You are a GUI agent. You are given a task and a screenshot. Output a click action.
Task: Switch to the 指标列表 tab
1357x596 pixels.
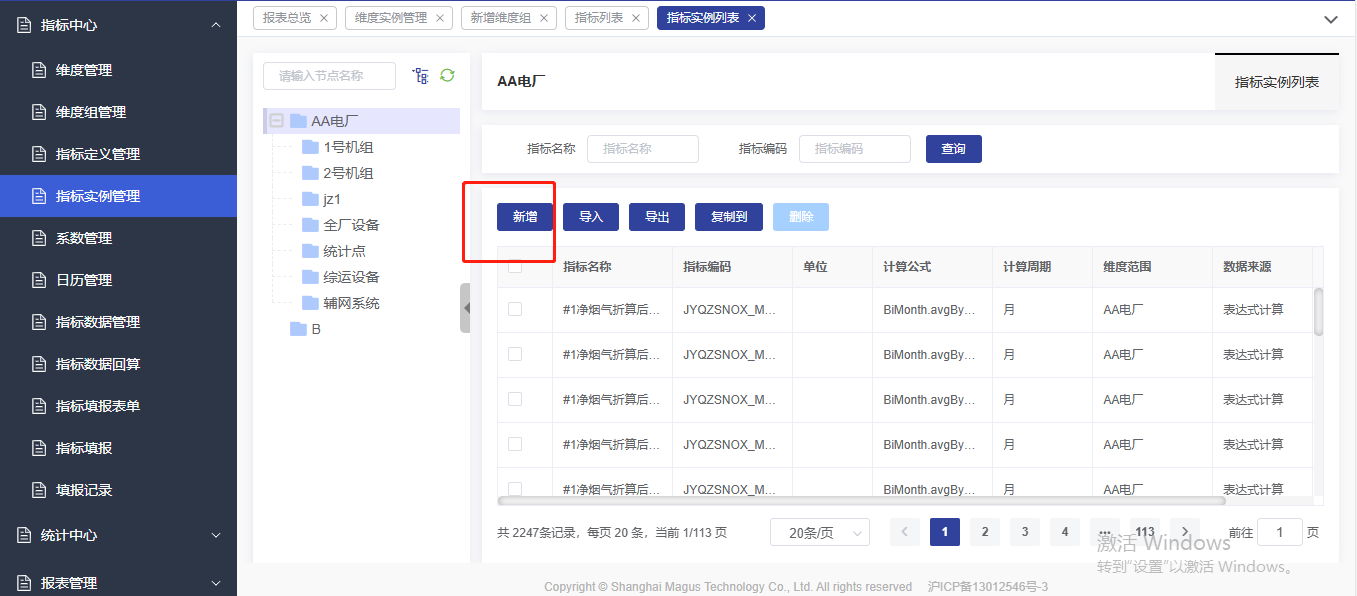click(x=597, y=18)
